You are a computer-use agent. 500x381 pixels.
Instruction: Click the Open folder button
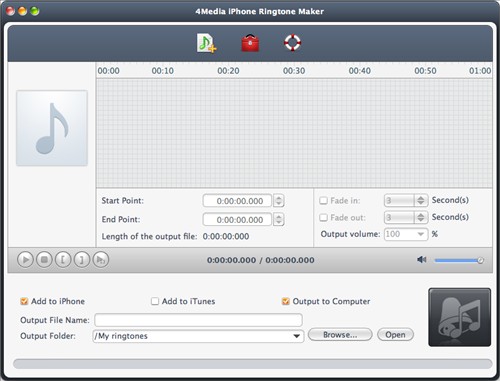395,335
